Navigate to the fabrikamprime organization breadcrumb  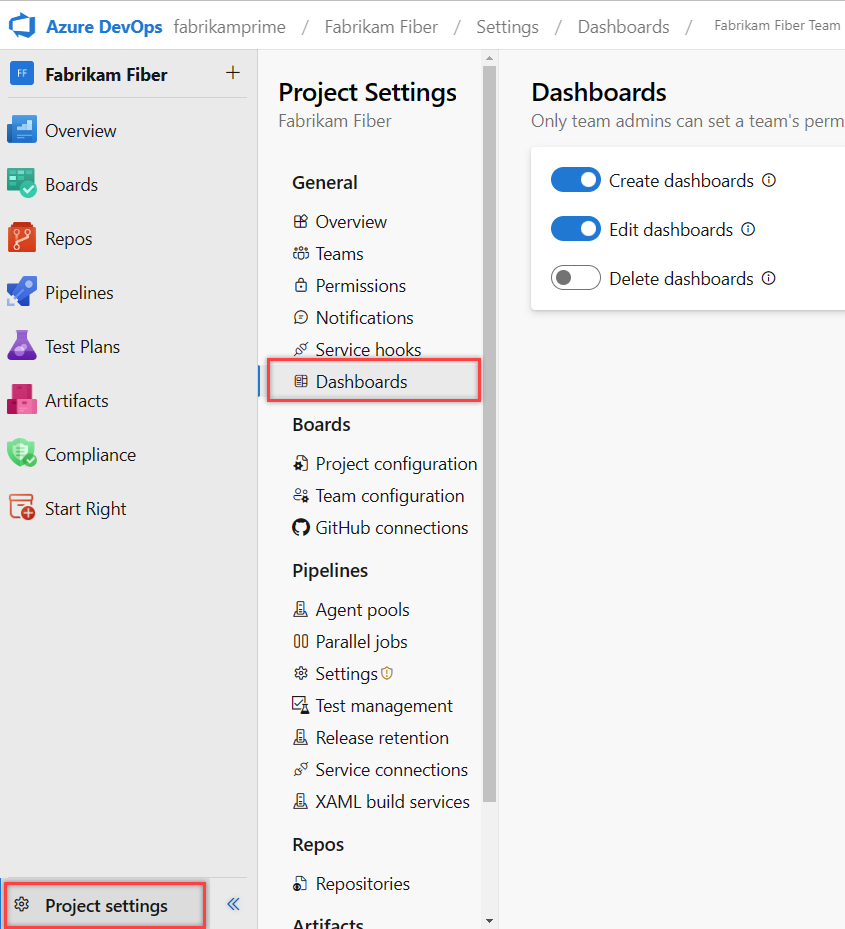[x=229, y=26]
